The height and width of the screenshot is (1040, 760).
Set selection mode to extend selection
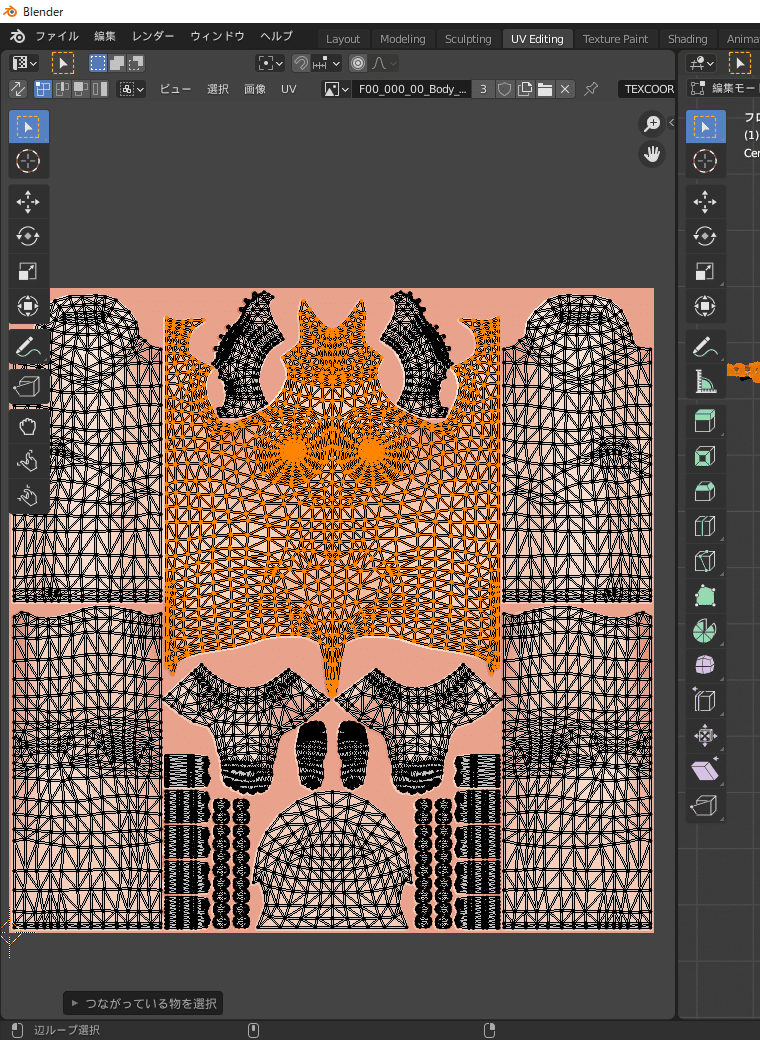tap(117, 63)
